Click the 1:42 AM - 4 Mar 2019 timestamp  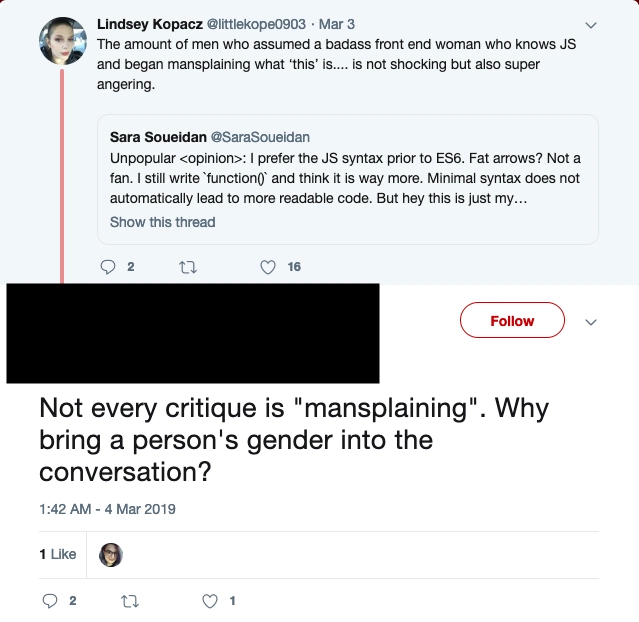coord(107,509)
